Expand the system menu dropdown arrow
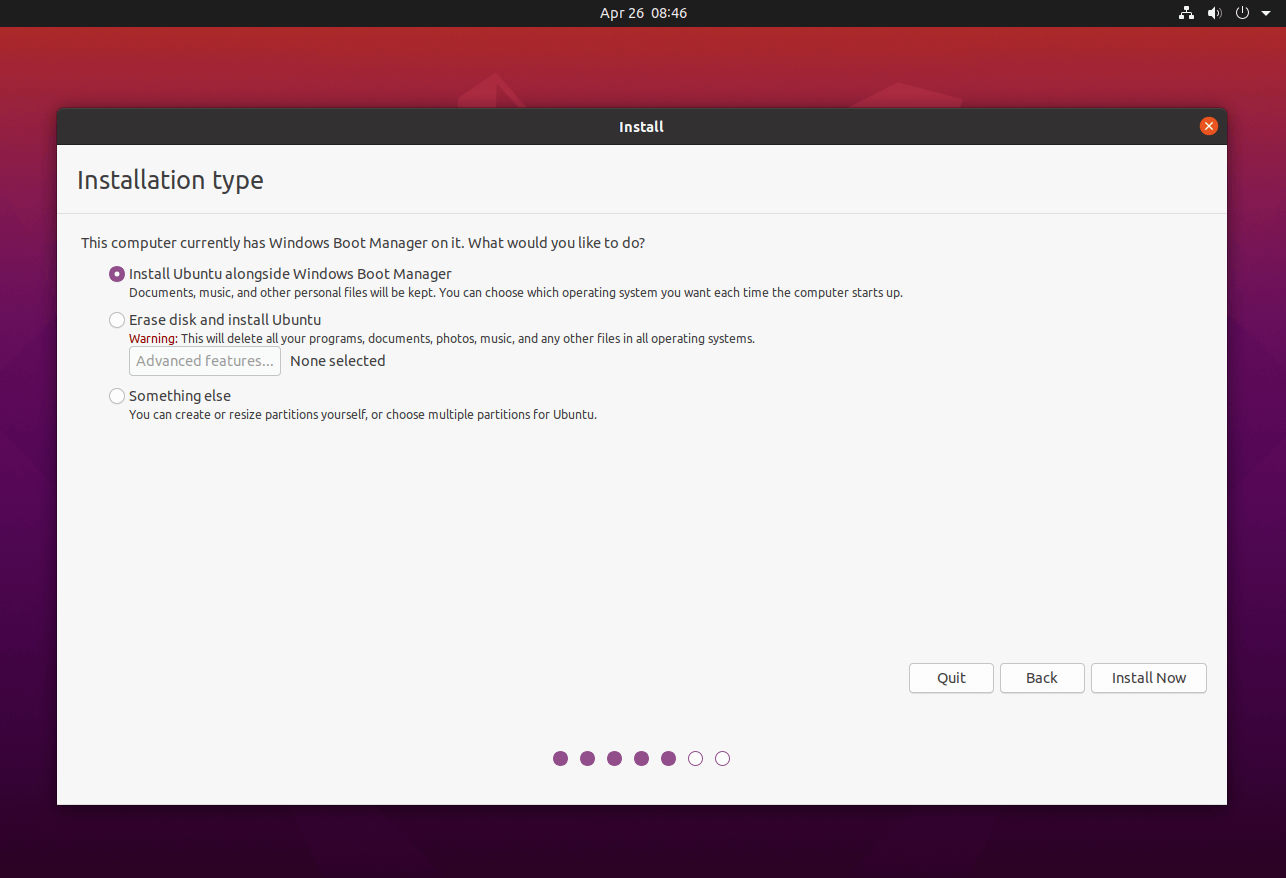1286x878 pixels. click(1265, 13)
